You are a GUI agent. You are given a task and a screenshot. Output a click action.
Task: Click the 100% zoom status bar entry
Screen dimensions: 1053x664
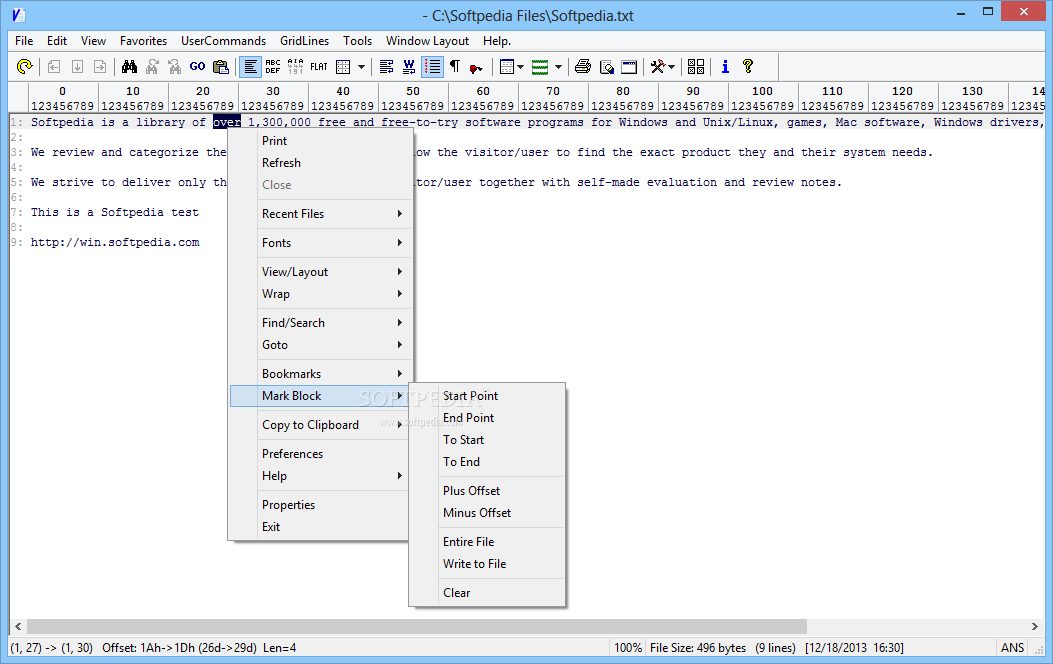click(x=628, y=648)
